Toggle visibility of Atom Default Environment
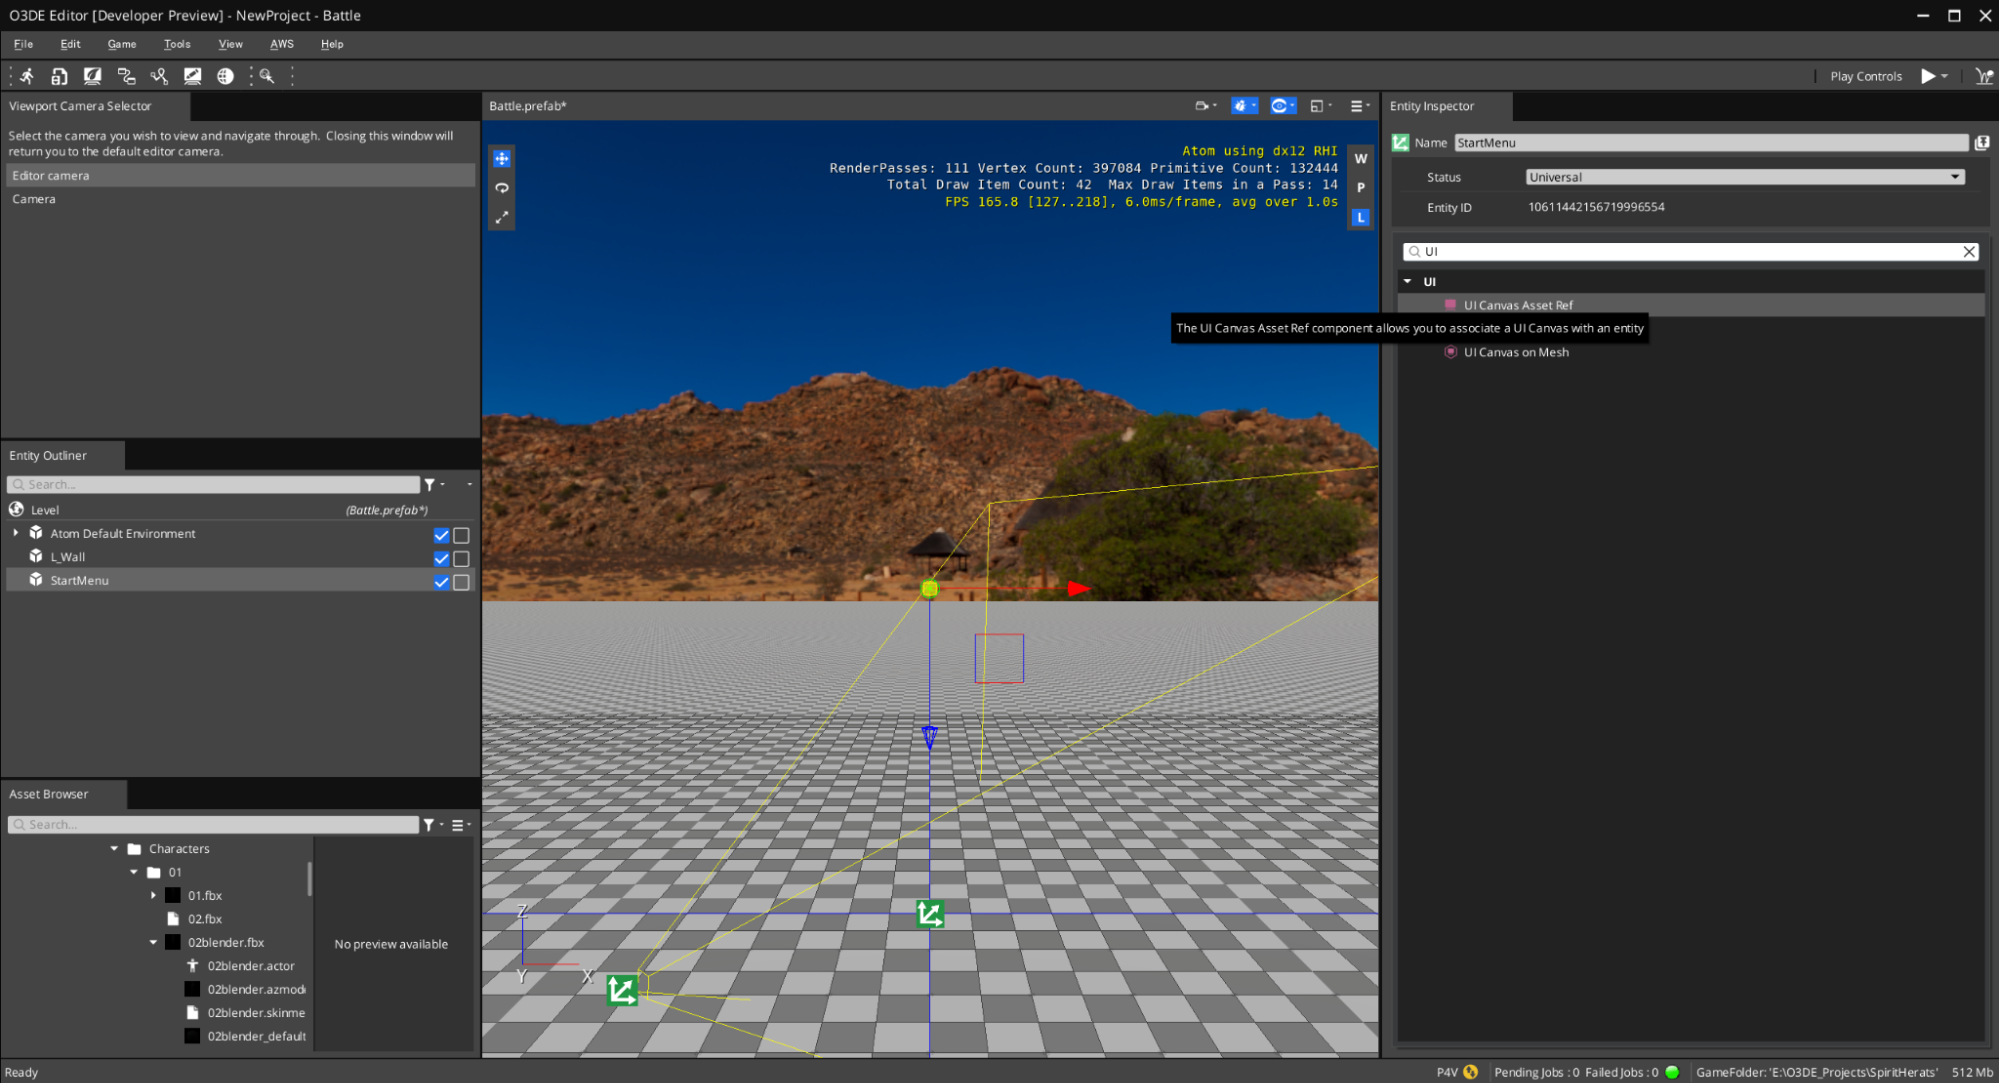This screenshot has height=1084, width=1999. click(441, 535)
